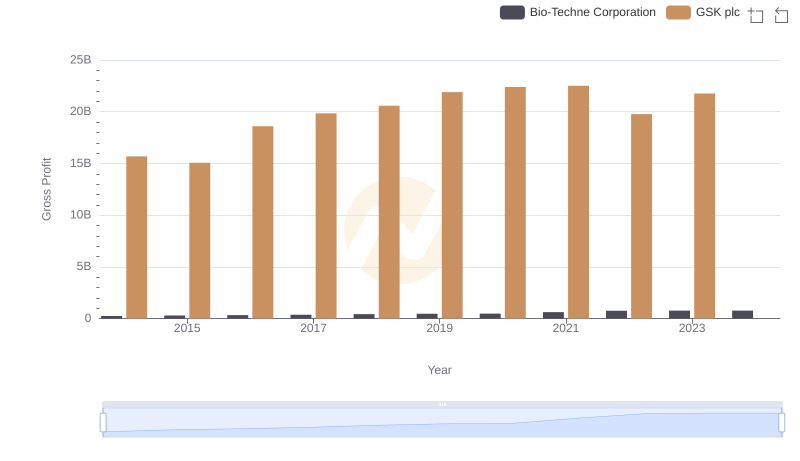
Task: Click the GSK plc bar for 2021
Action: pos(579,202)
